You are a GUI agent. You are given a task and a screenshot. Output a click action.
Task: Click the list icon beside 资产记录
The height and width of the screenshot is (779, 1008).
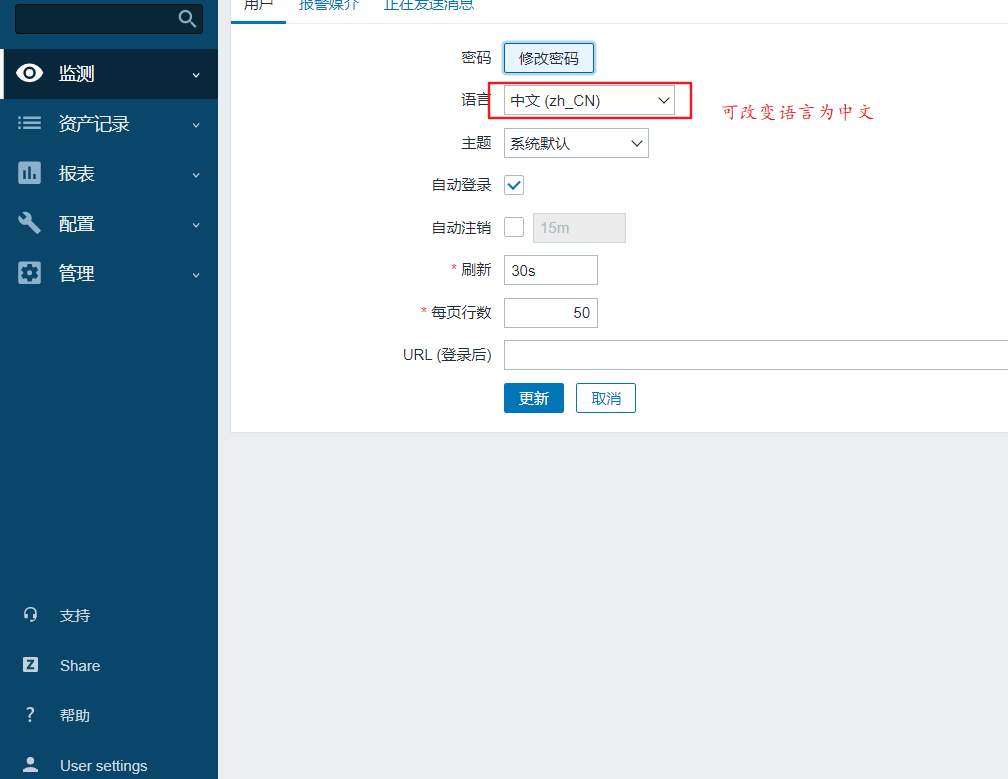coord(29,123)
